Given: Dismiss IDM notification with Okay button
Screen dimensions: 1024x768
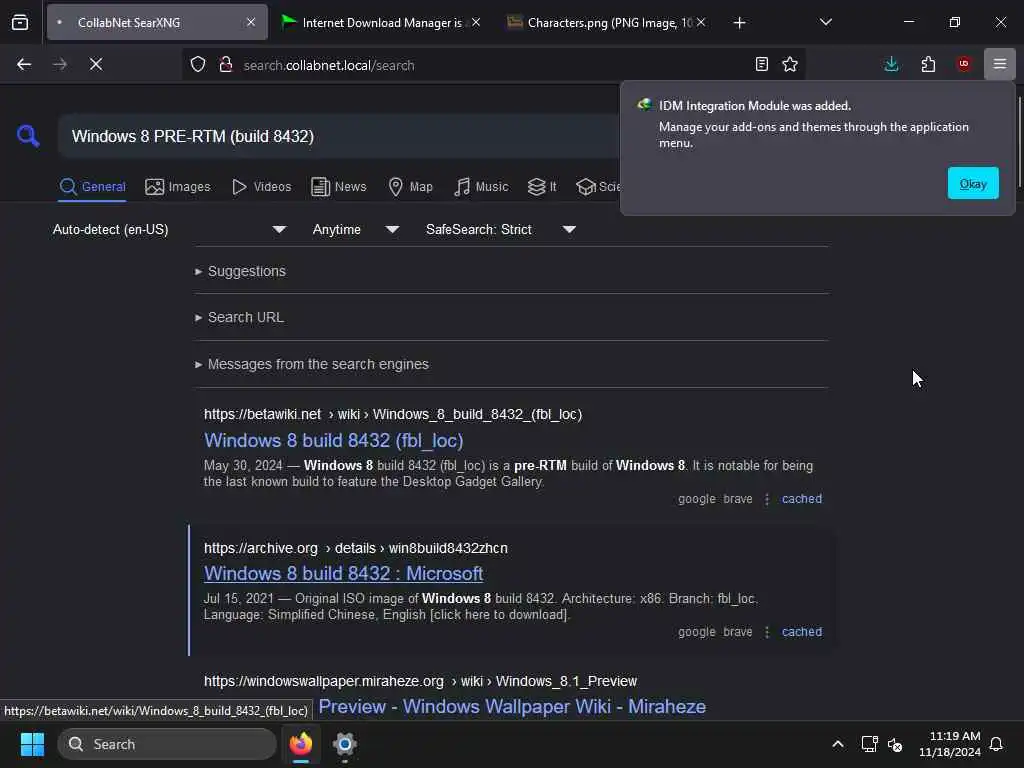Looking at the screenshot, I should tap(972, 184).
